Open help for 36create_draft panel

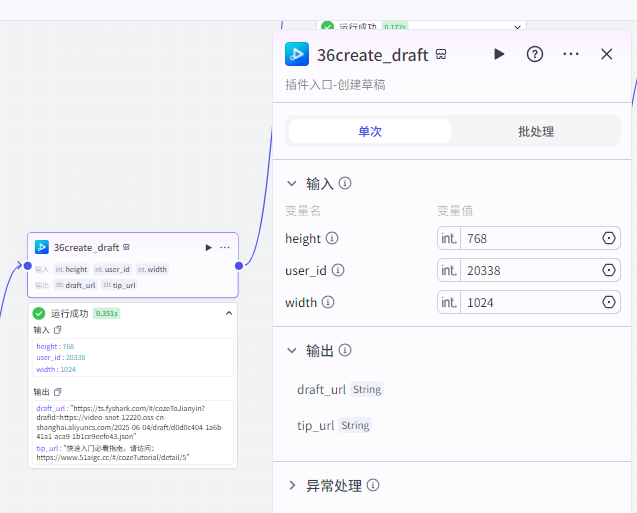[535, 54]
